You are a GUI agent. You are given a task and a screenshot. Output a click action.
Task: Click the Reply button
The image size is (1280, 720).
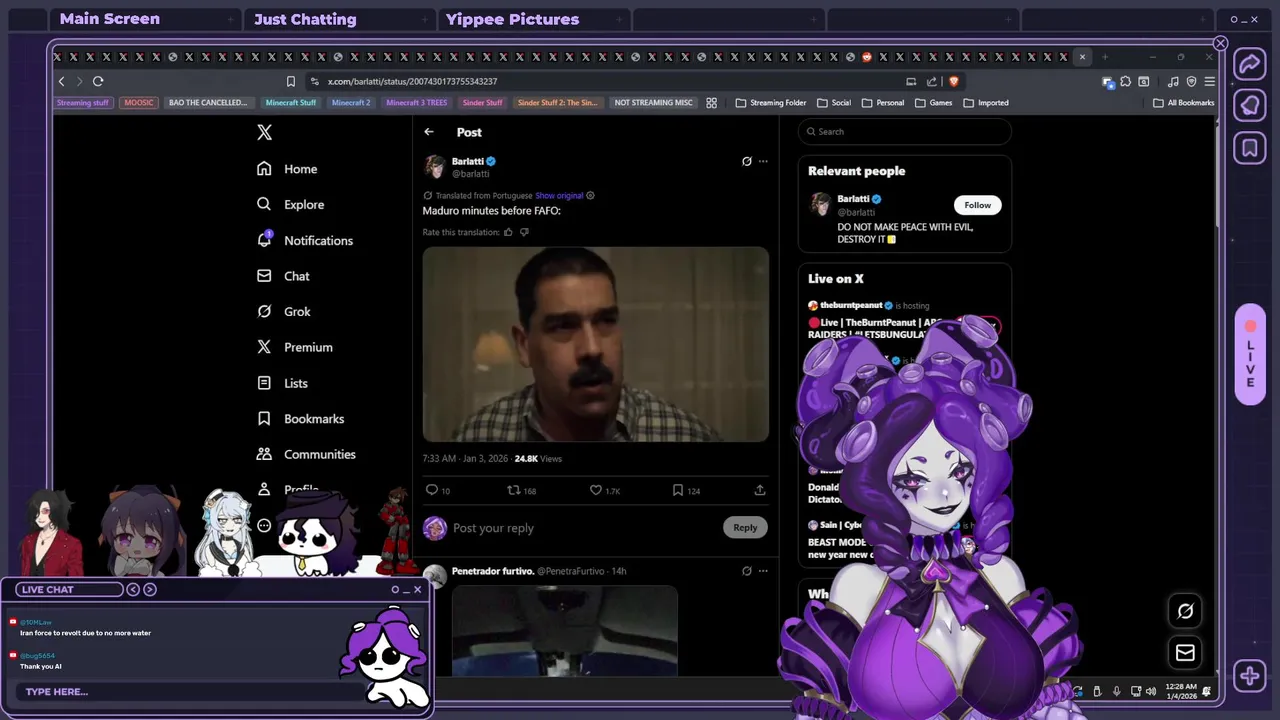coord(745,527)
